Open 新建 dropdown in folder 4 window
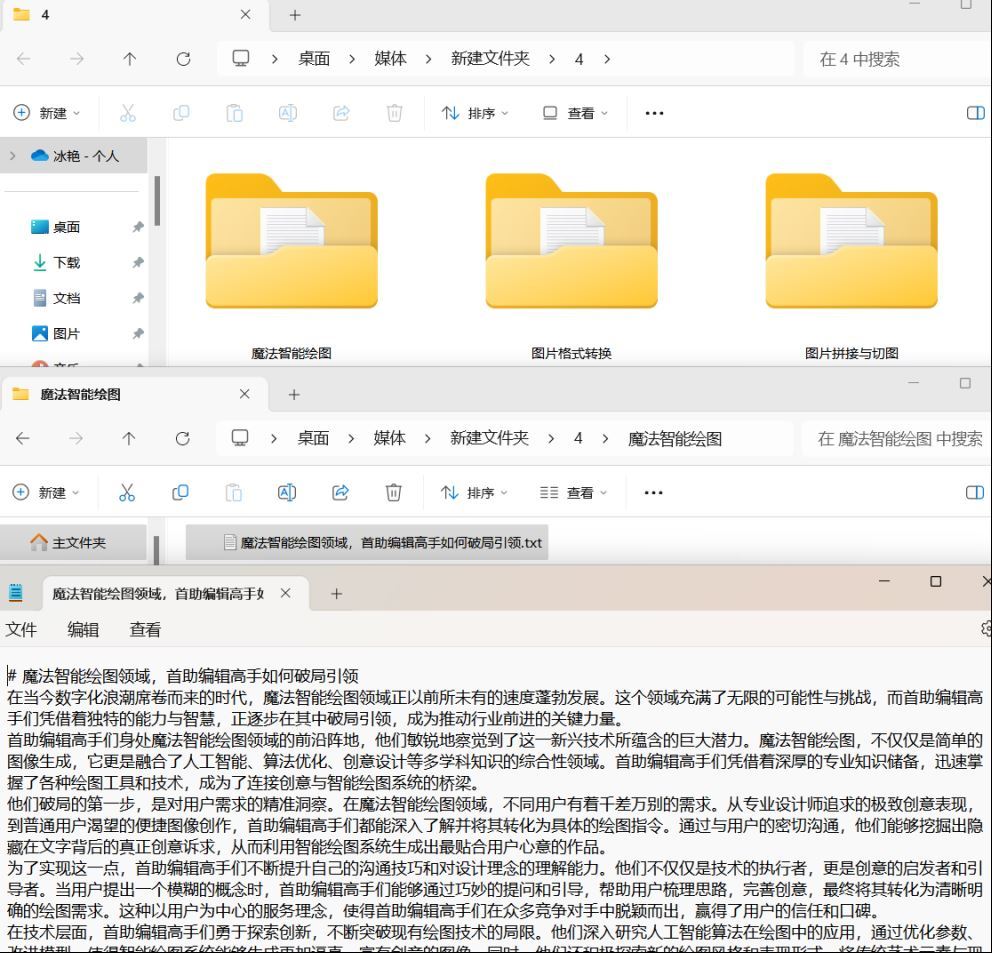The image size is (992, 953). pos(47,113)
